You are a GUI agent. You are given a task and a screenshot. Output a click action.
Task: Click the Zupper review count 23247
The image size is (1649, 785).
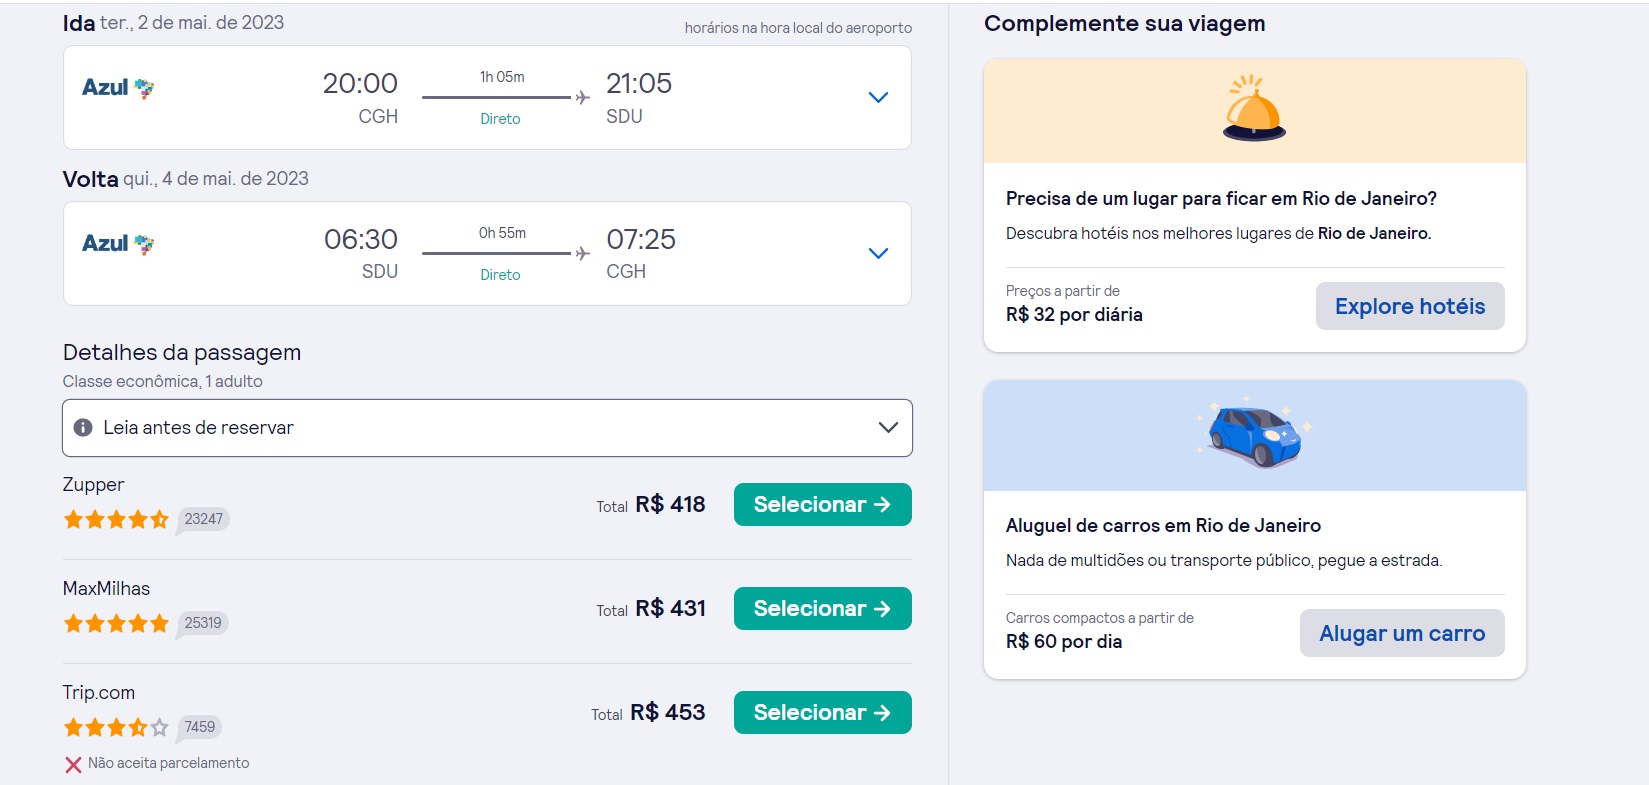203,519
